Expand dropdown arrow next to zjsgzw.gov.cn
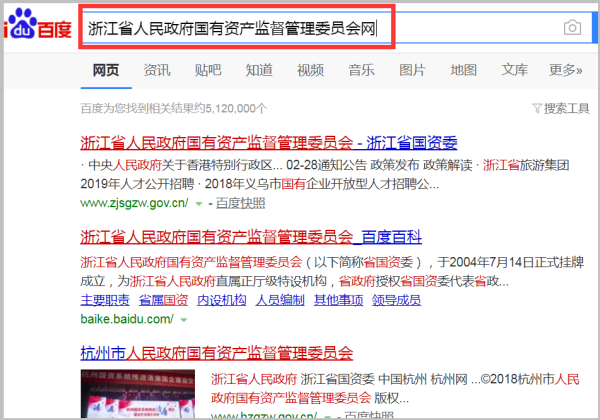This screenshot has height=420, width=600. tap(199, 204)
